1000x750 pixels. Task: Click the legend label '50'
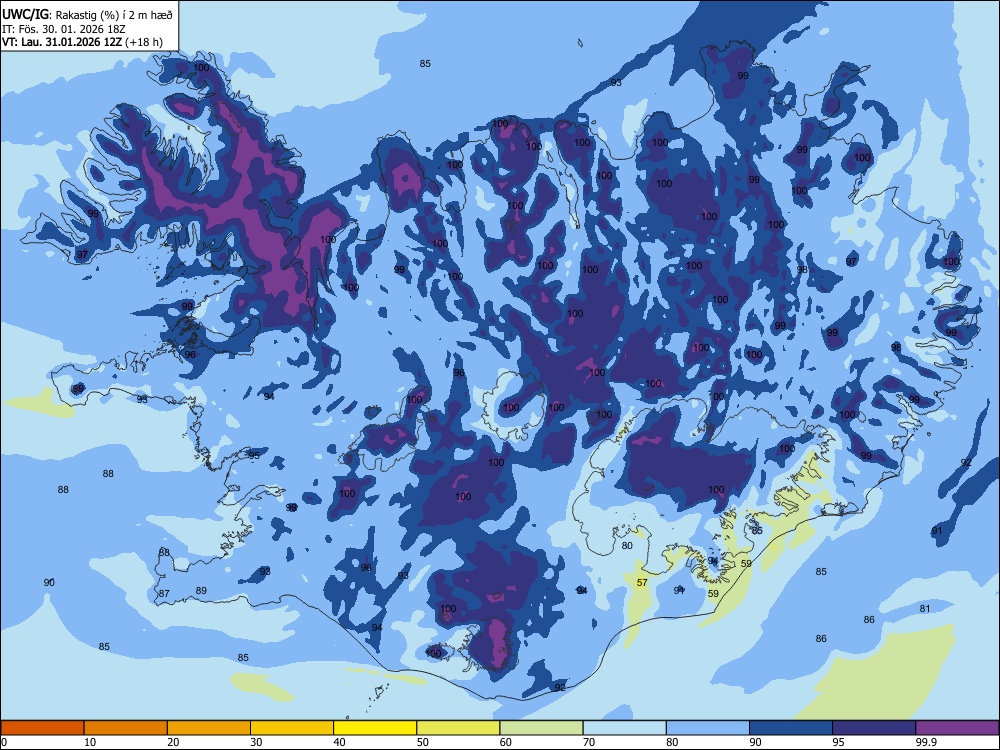[423, 742]
